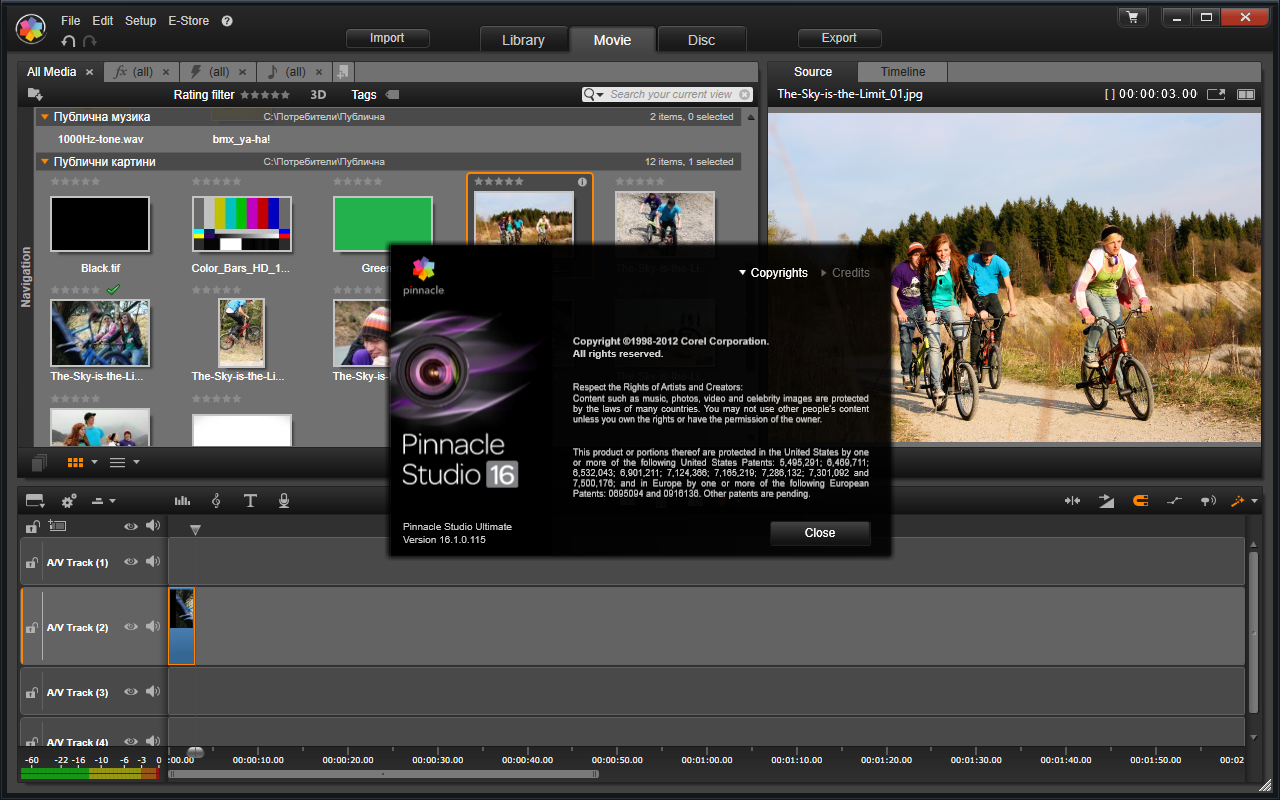Switch to the Disc tab
The height and width of the screenshot is (800, 1280).
702,40
